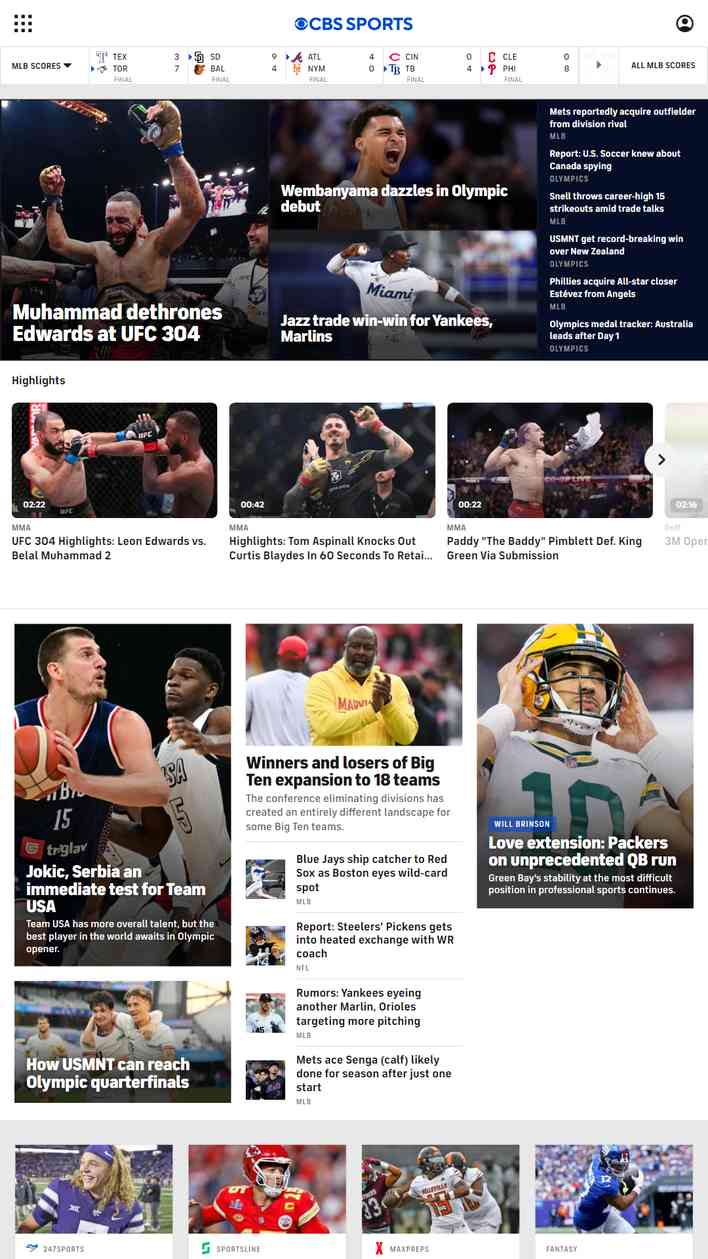Read Winners and losers of Big Ten expansion
This screenshot has width=708, height=1259.
click(343, 771)
